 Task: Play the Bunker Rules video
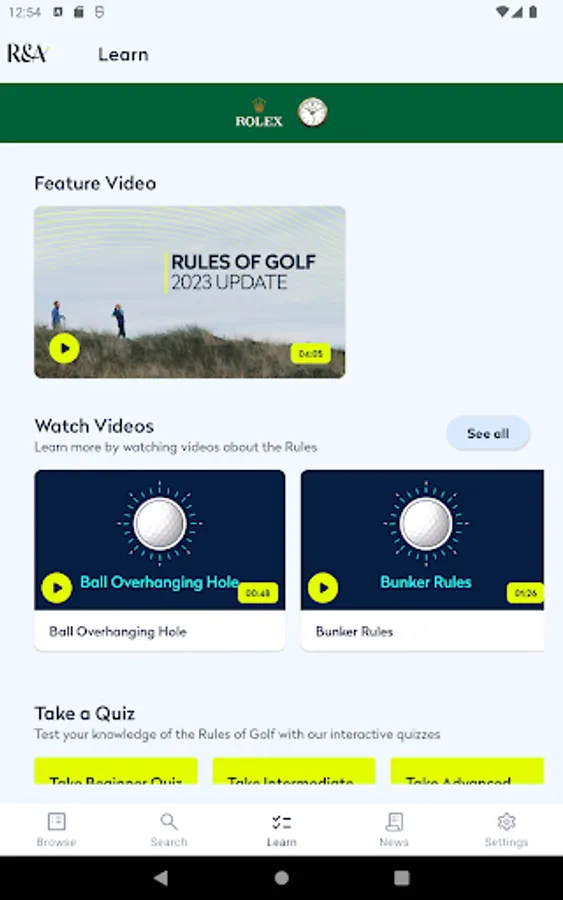coord(323,587)
